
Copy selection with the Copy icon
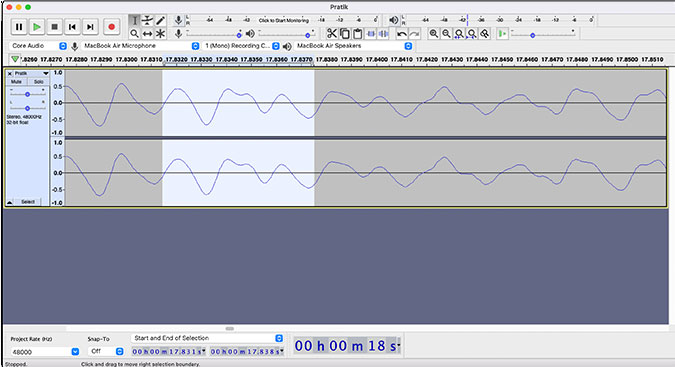[x=344, y=34]
